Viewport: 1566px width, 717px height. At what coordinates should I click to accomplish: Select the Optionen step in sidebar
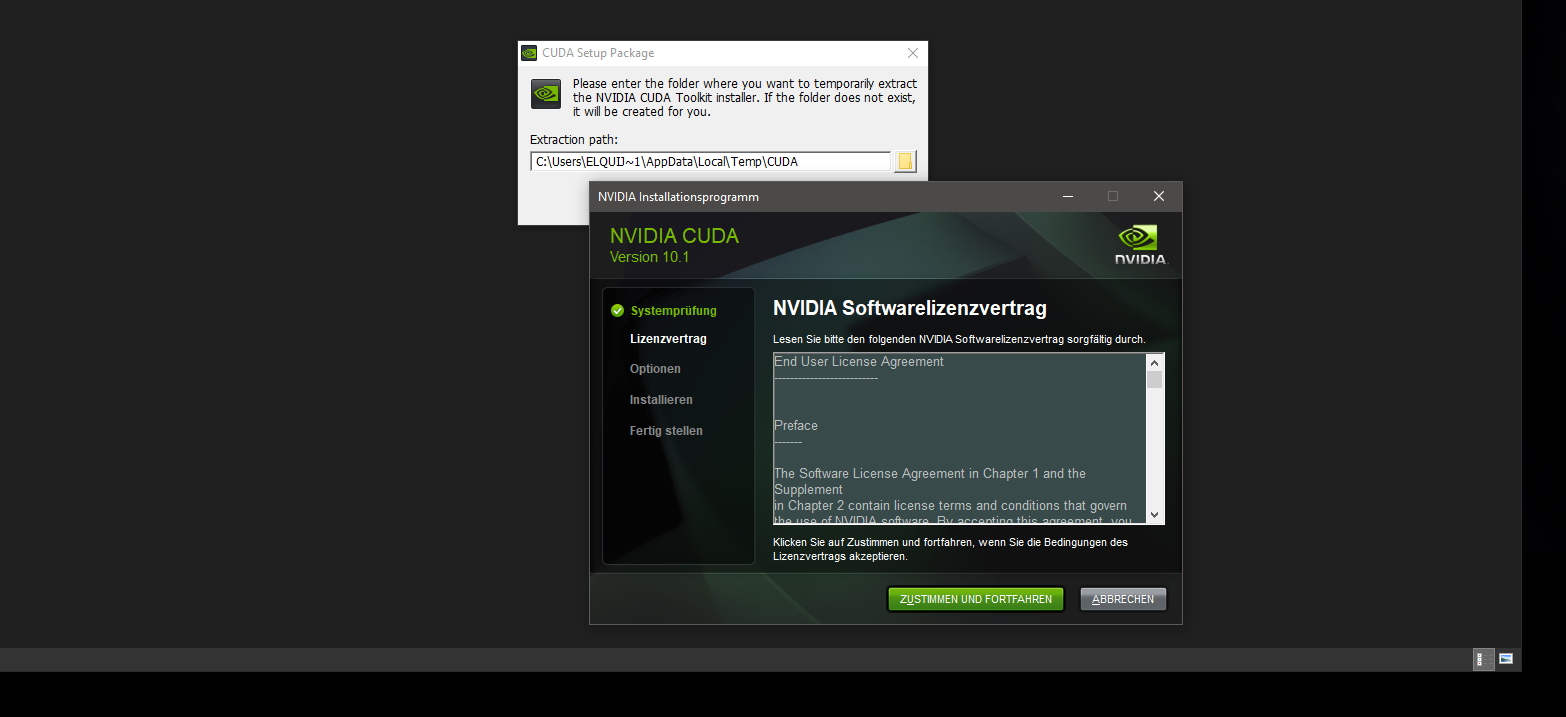pyautogui.click(x=655, y=369)
